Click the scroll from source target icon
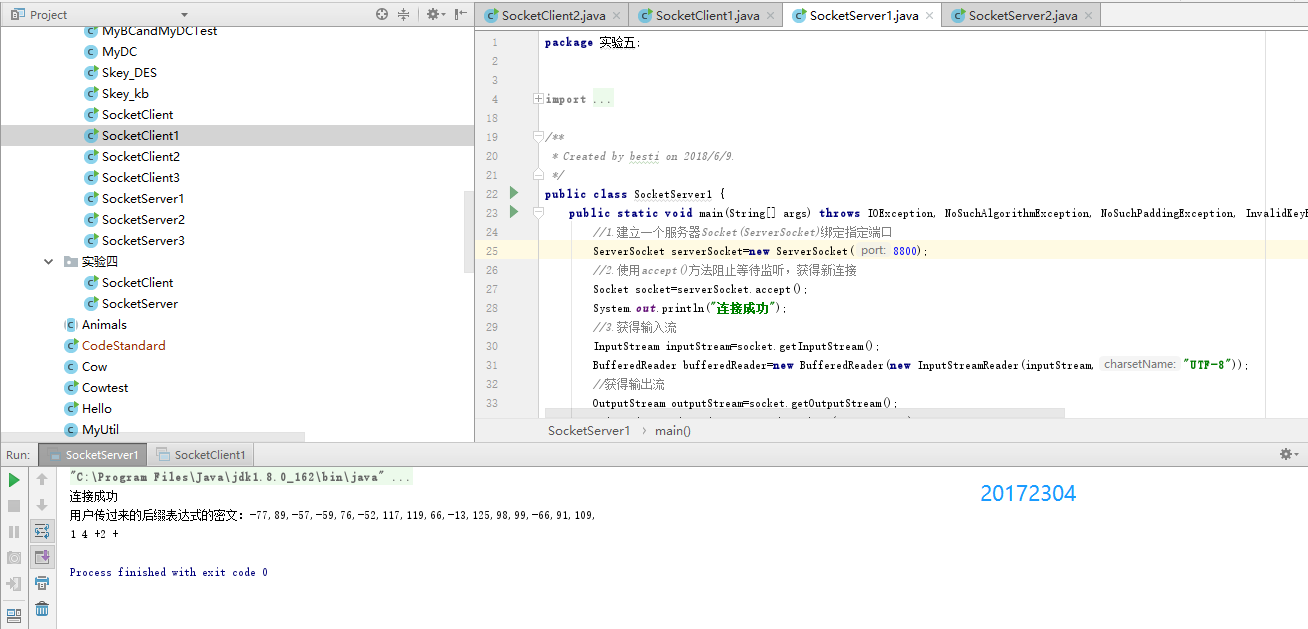This screenshot has width=1308, height=629. (382, 14)
